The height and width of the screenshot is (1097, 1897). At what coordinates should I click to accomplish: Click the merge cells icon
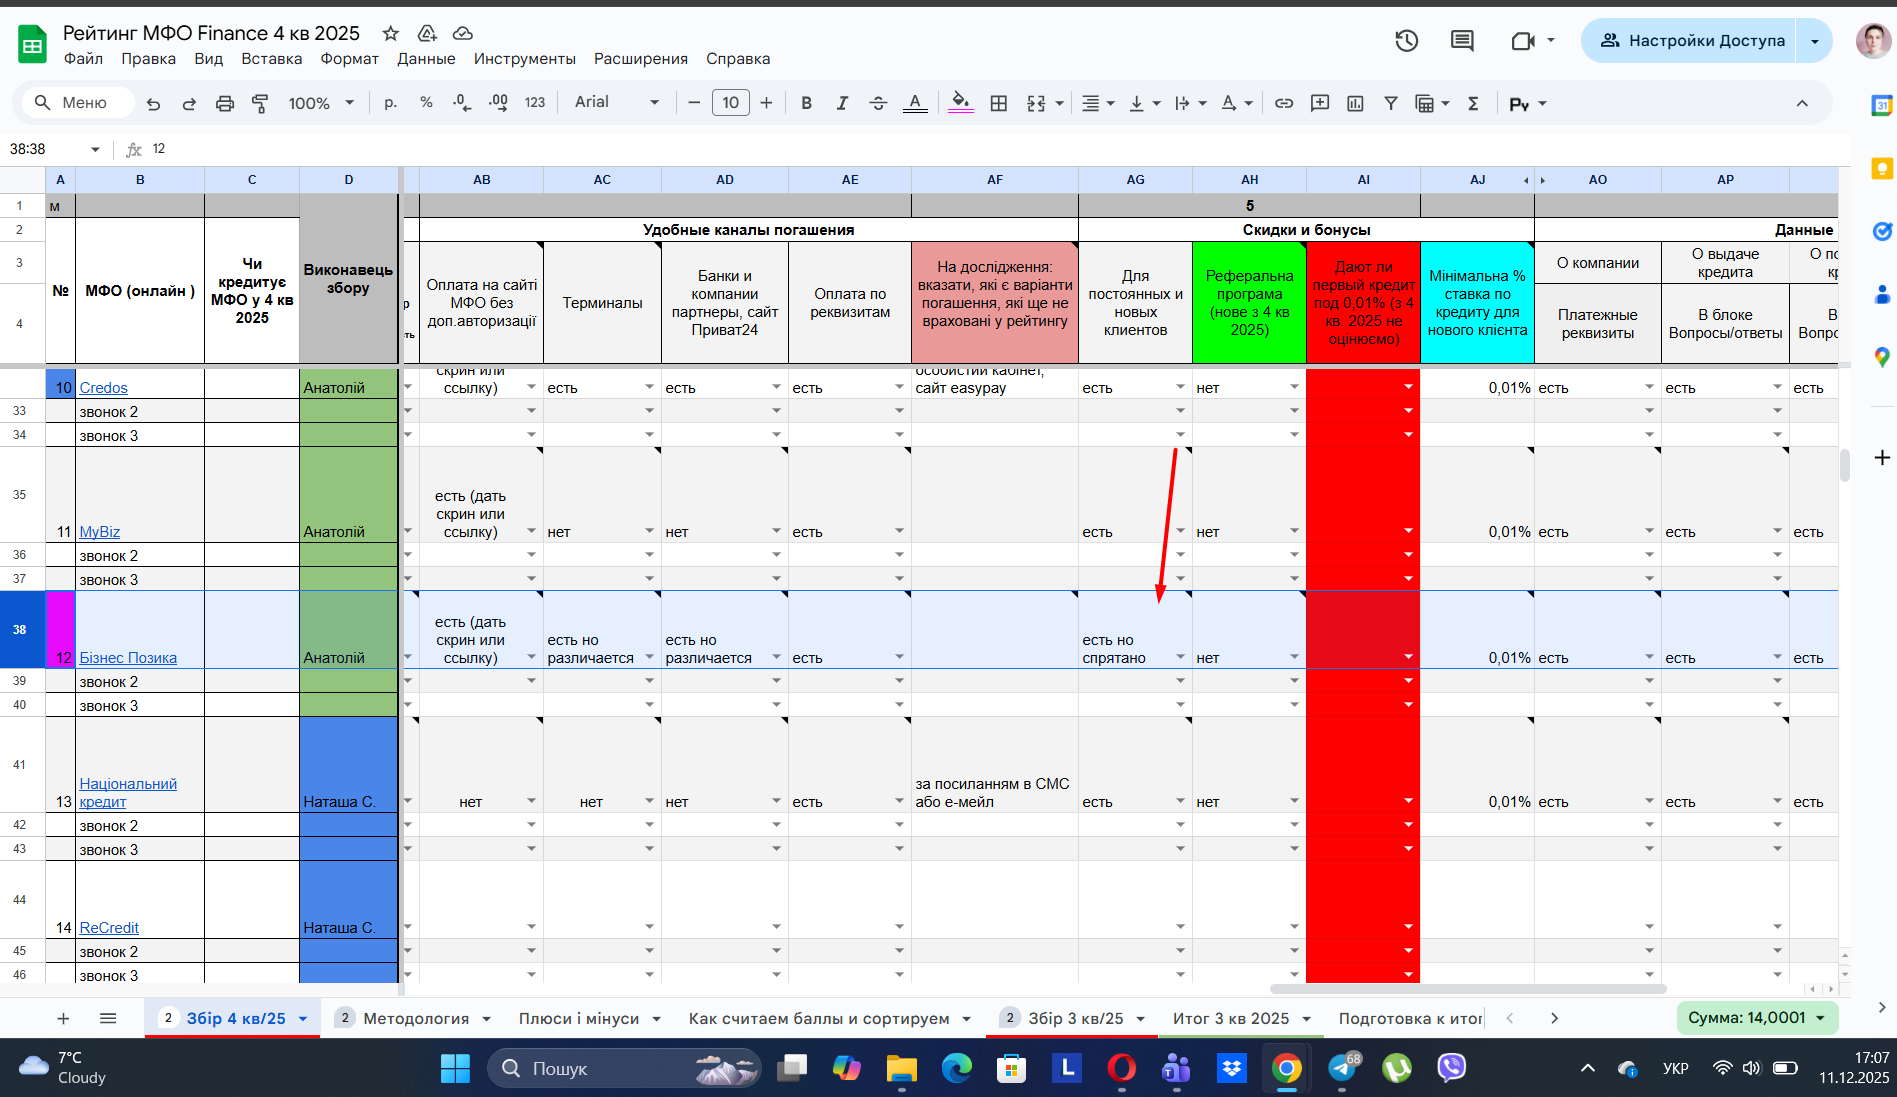1036,103
